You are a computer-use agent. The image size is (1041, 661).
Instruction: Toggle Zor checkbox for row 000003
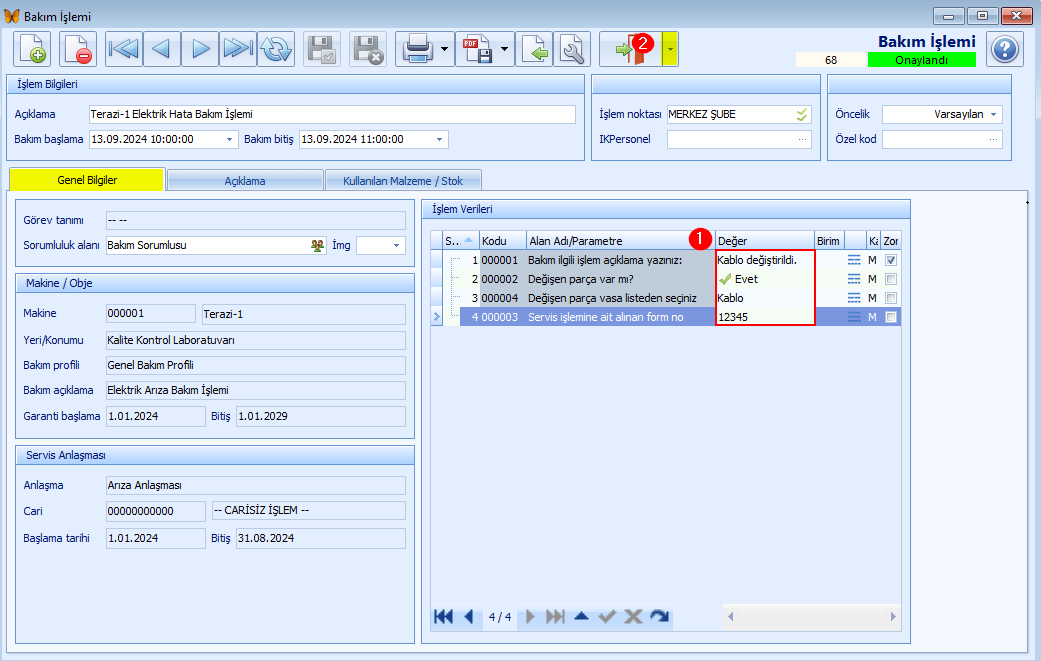click(x=891, y=317)
